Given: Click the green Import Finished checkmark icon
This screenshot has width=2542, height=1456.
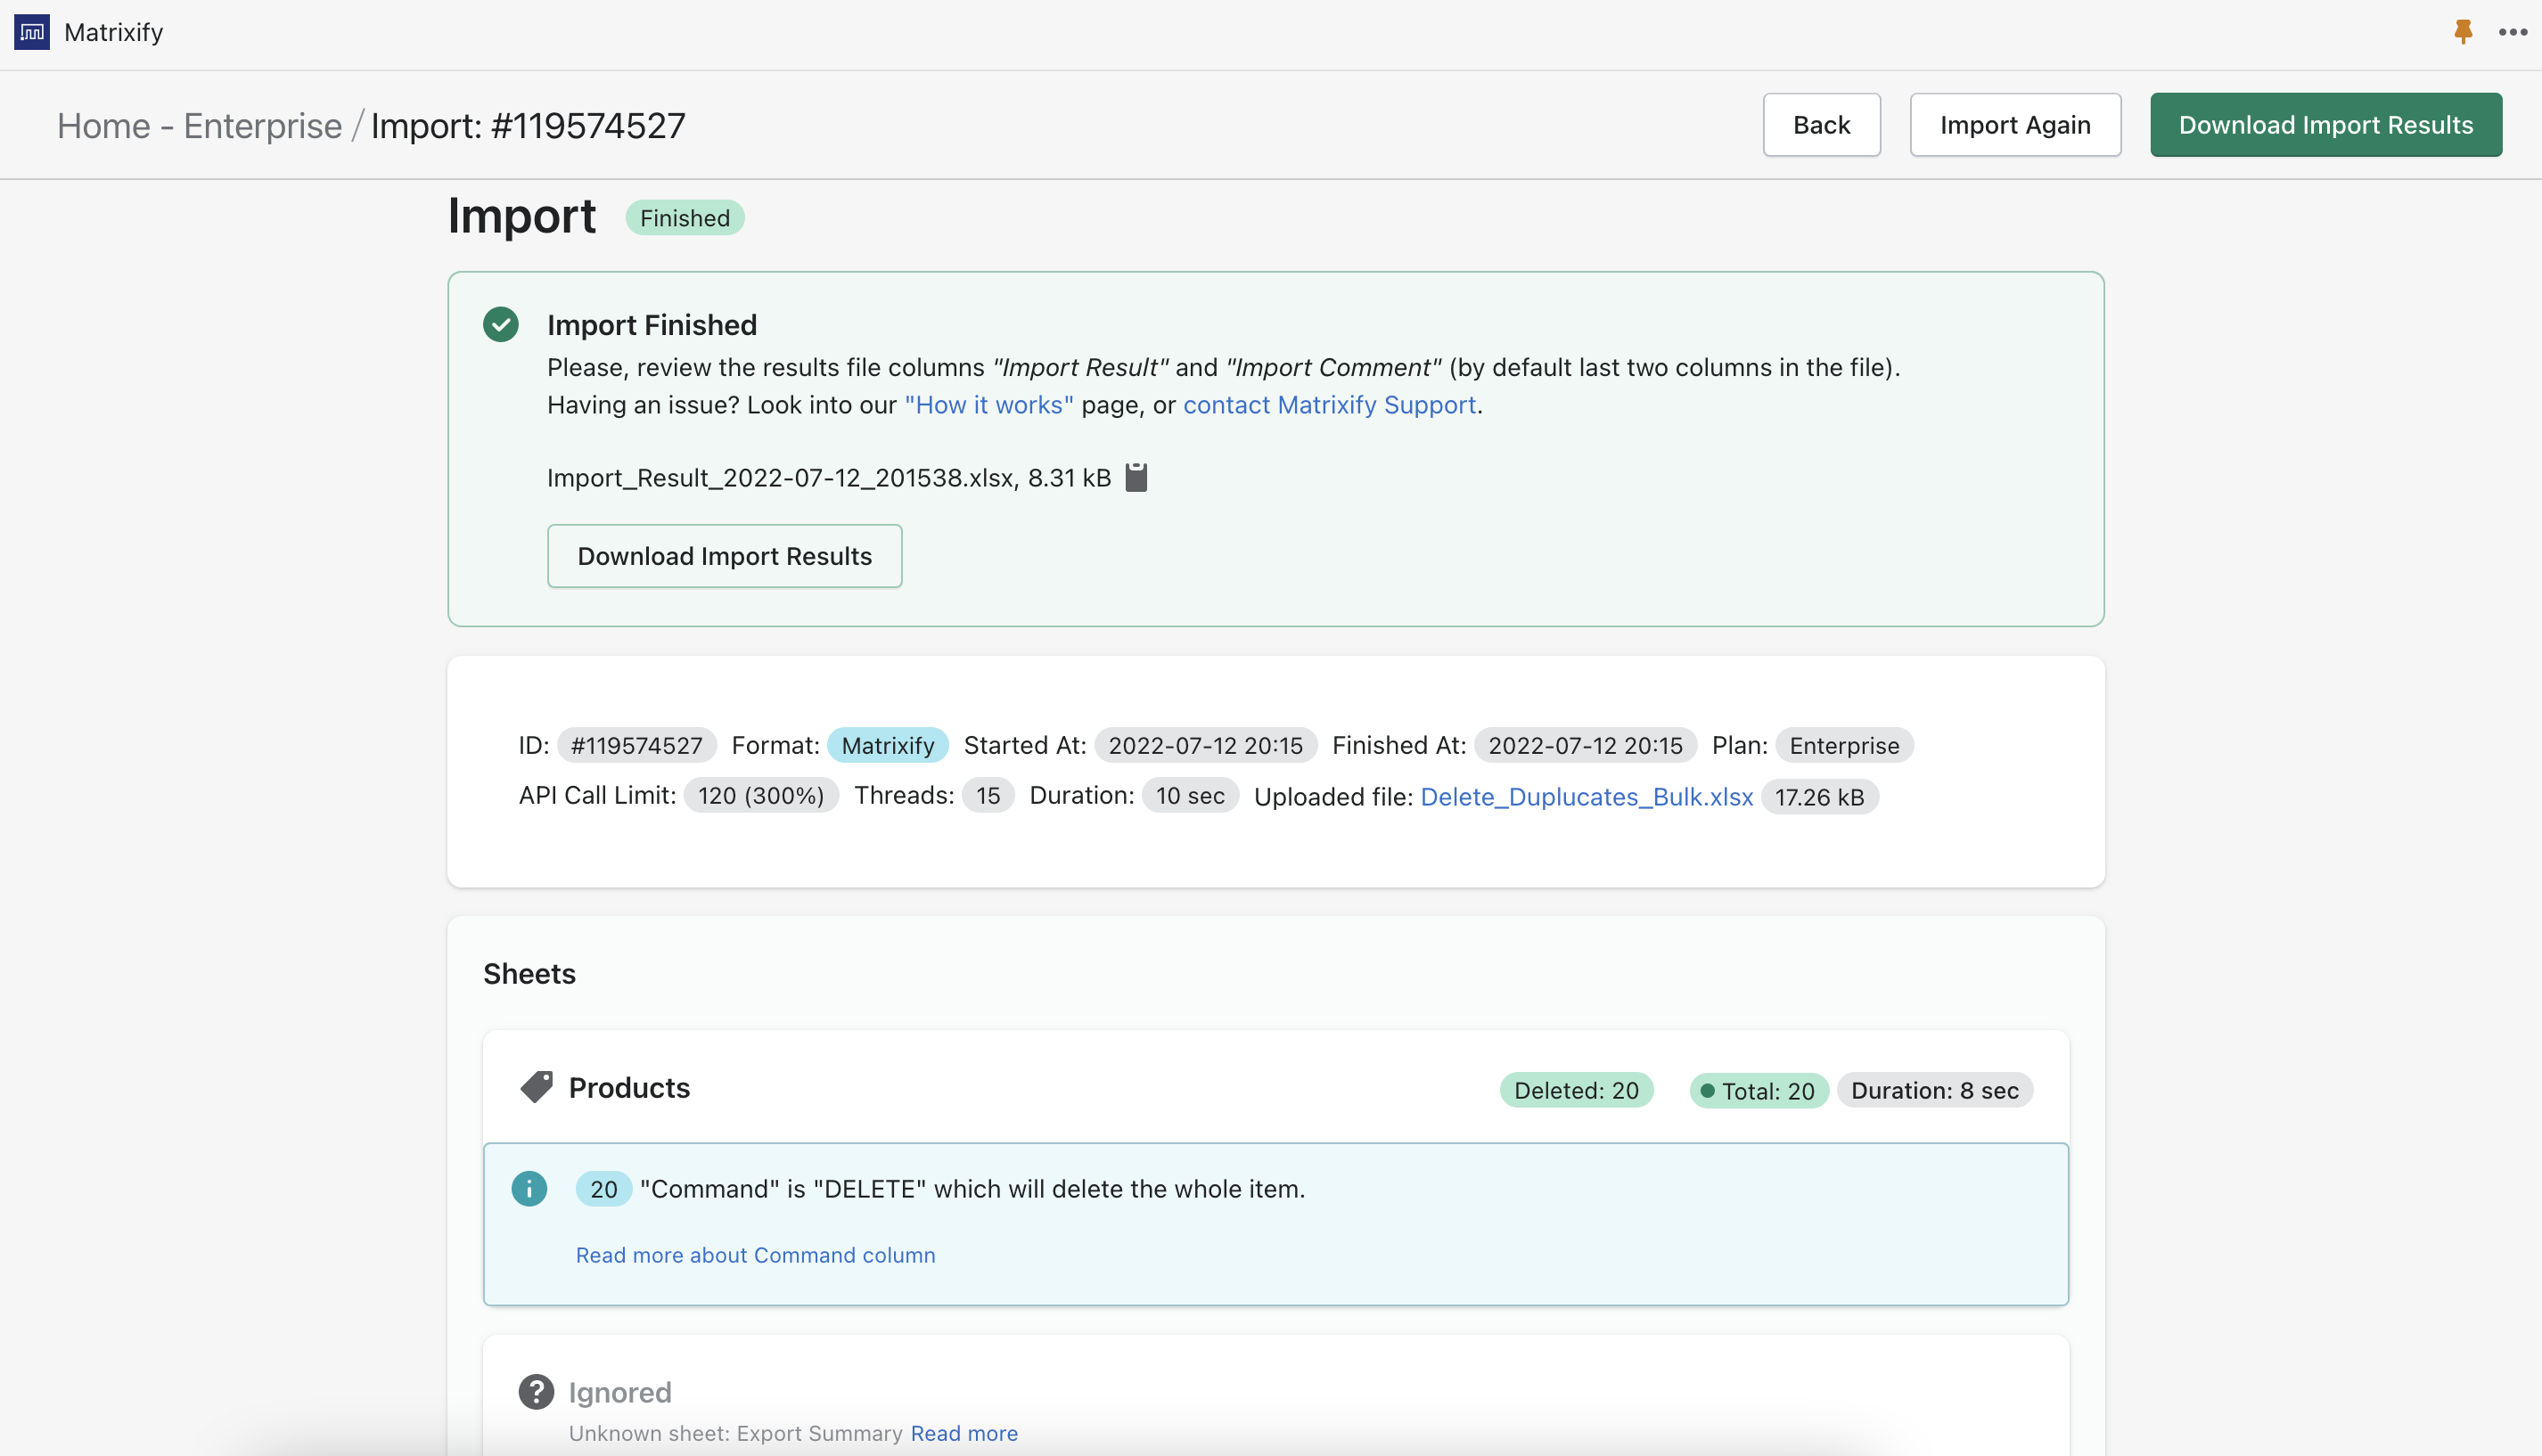Looking at the screenshot, I should (500, 324).
